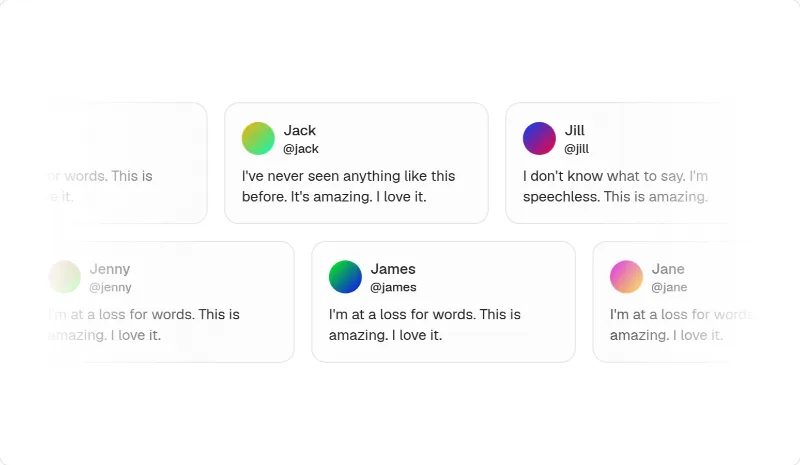The height and width of the screenshot is (465, 800).
Task: Select the name James
Action: [x=393, y=269]
